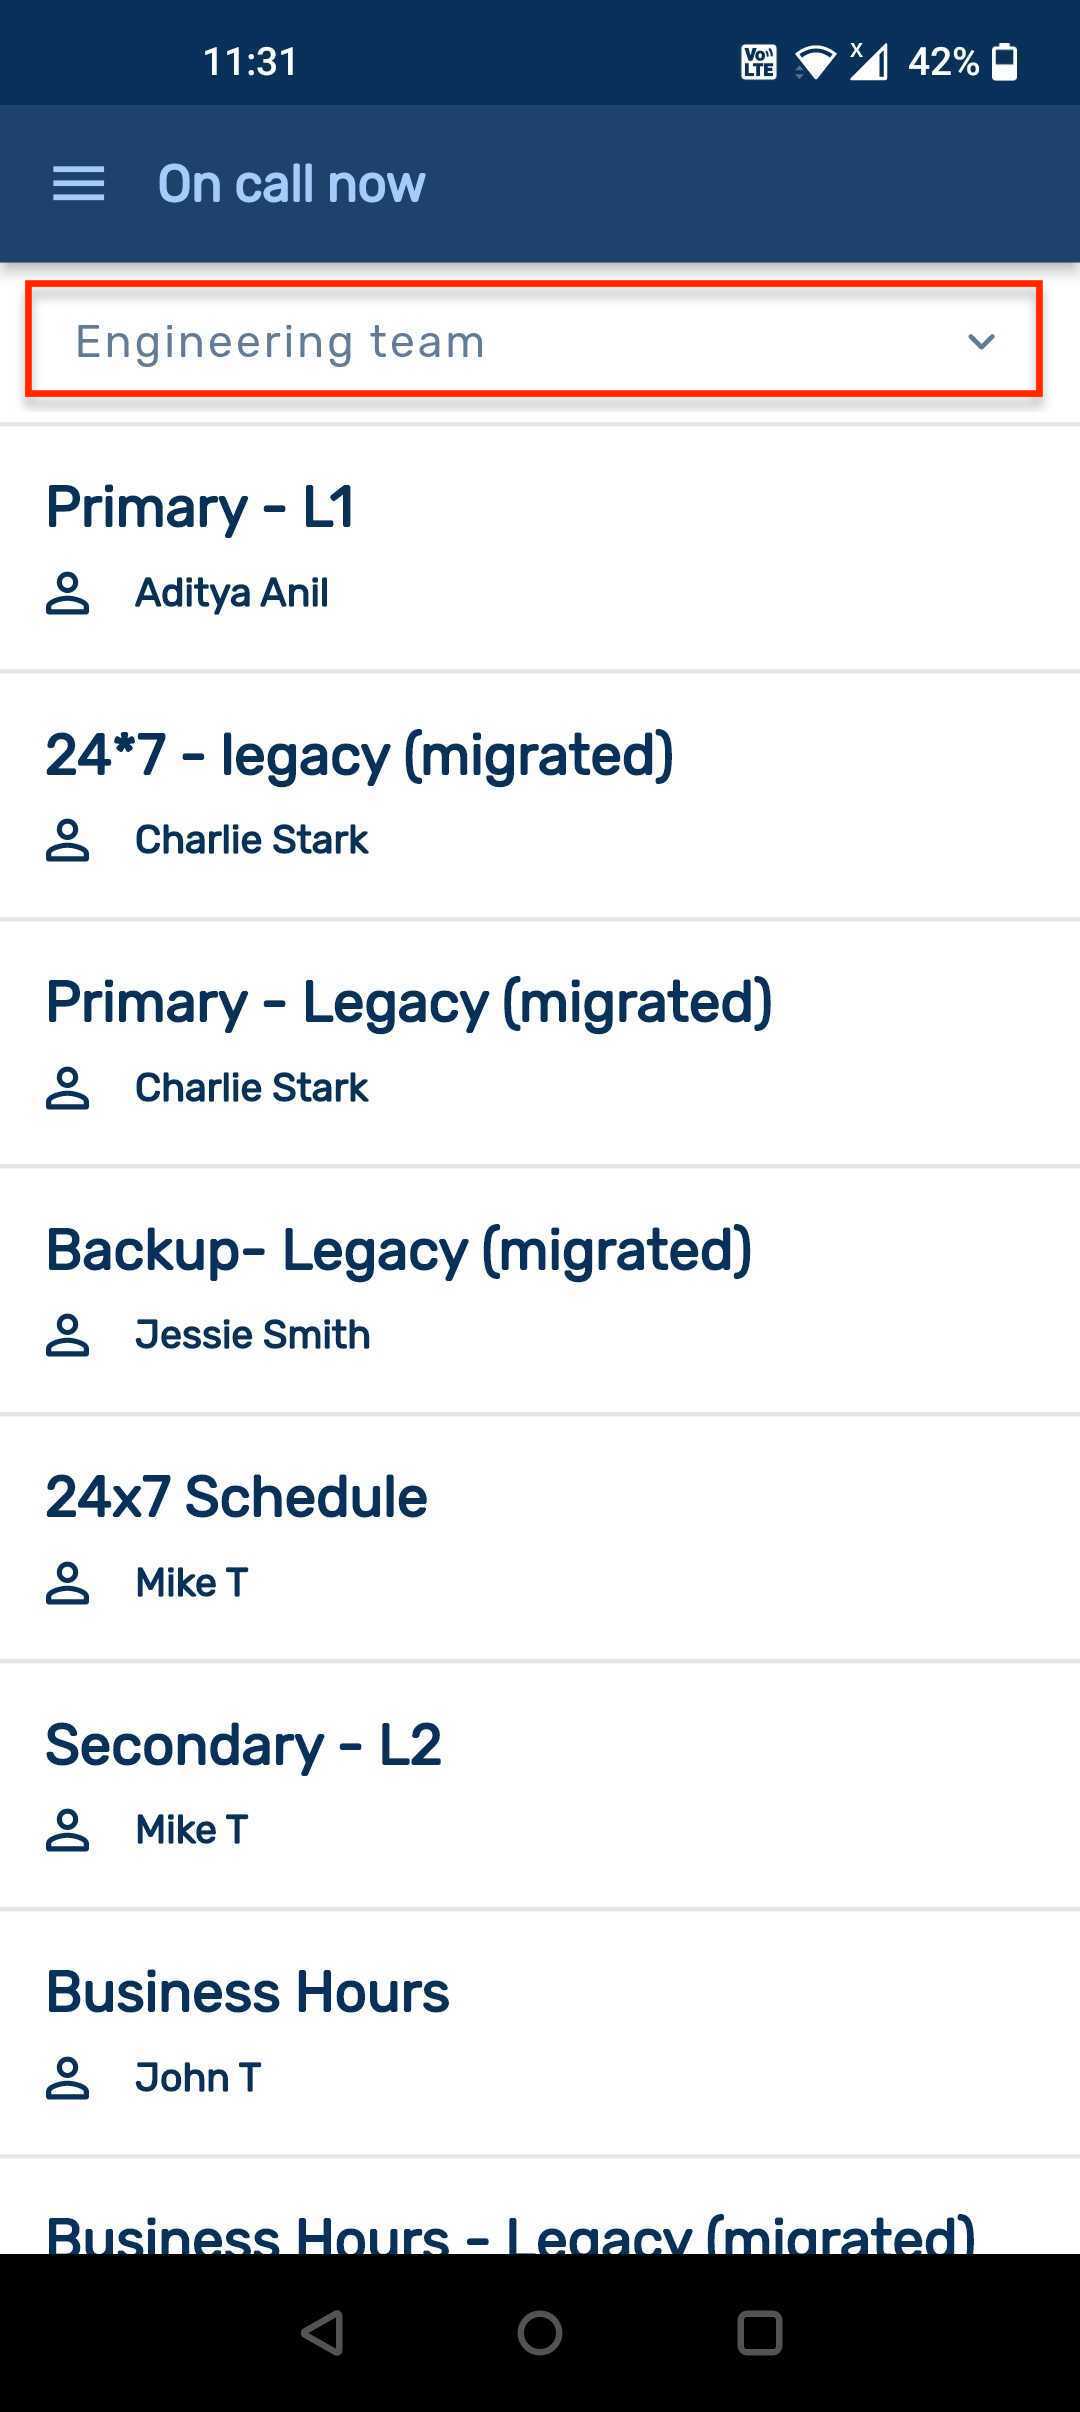
Task: Open the Engineering team selector field
Action: coord(500,341)
